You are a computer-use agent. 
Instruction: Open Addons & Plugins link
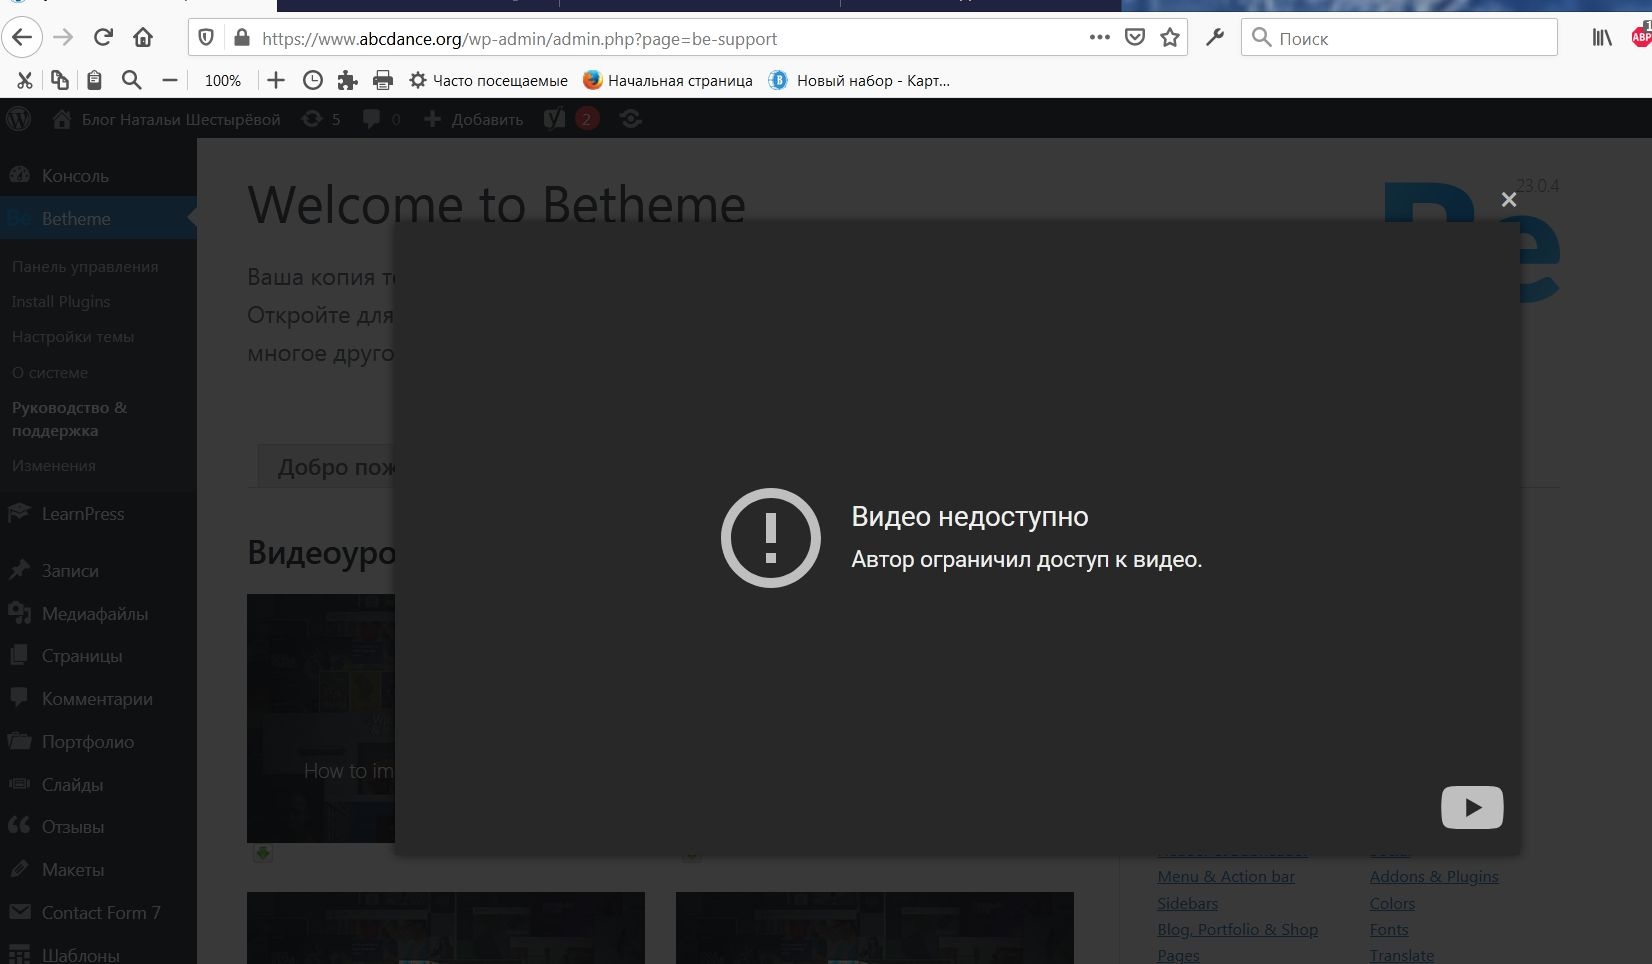(1434, 876)
